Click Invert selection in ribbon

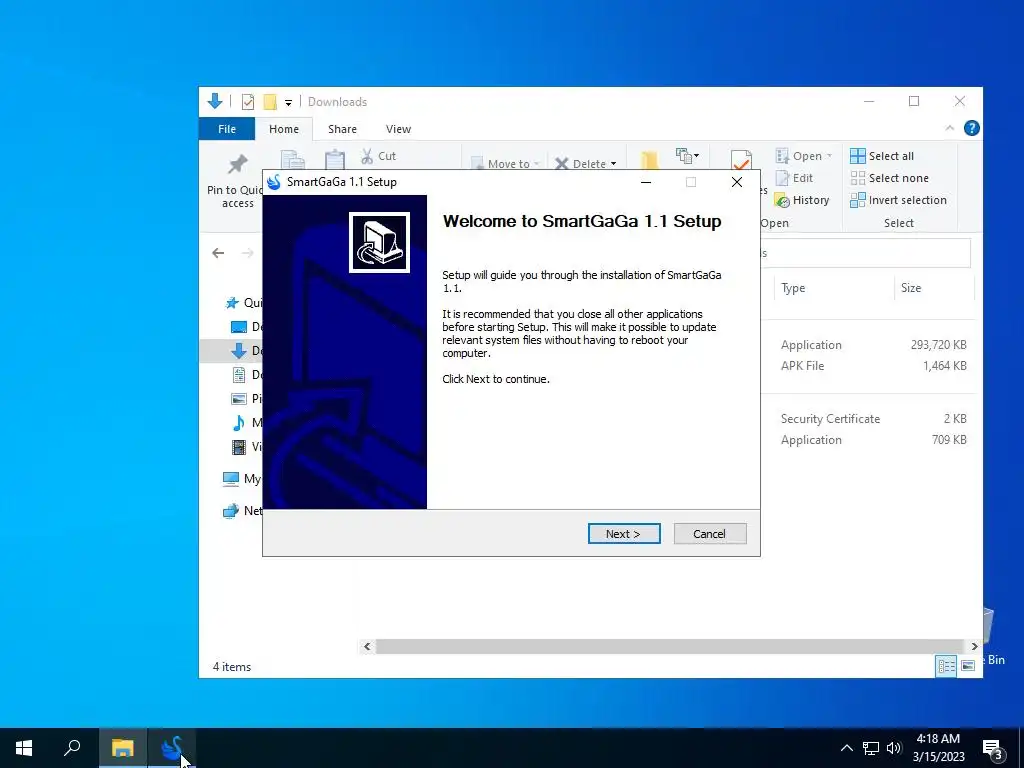click(898, 200)
